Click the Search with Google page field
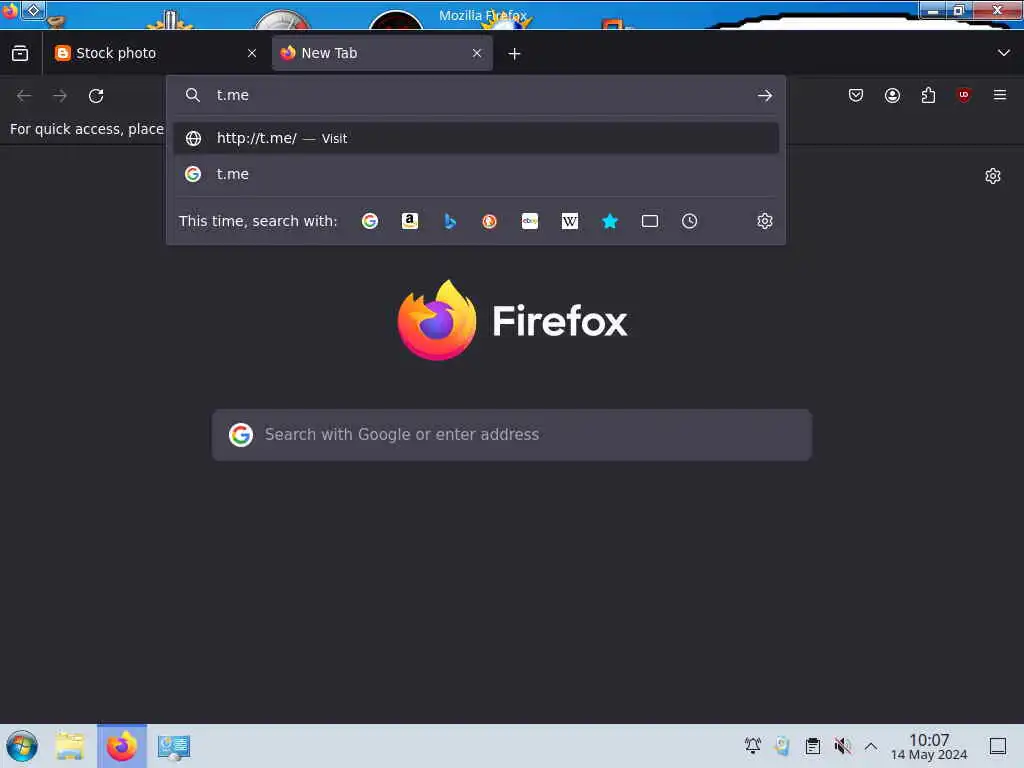This screenshot has width=1024, height=768. pos(512,435)
